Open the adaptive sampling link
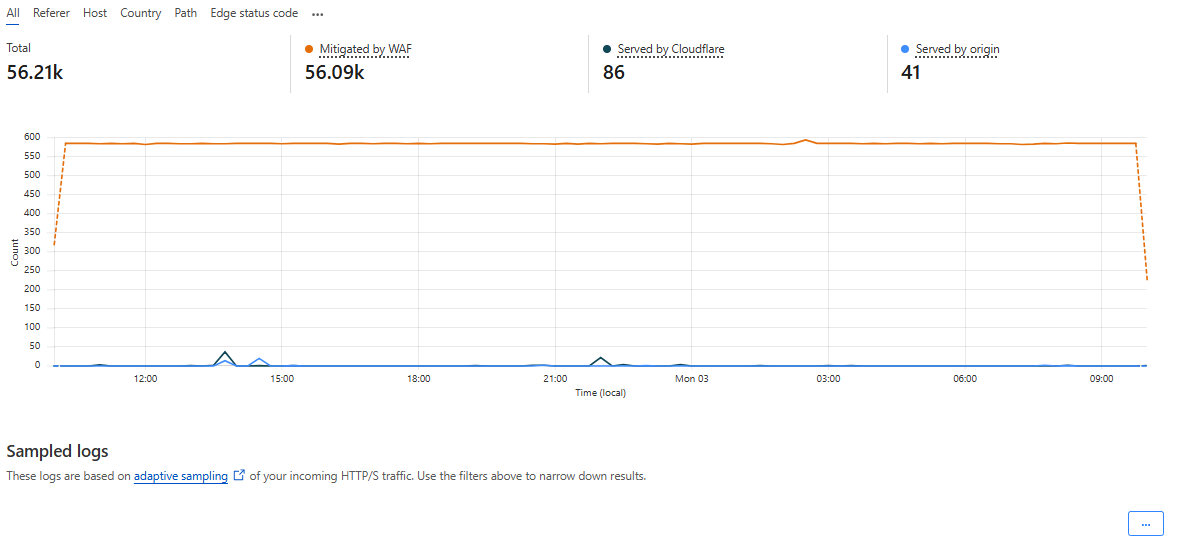 [x=181, y=476]
